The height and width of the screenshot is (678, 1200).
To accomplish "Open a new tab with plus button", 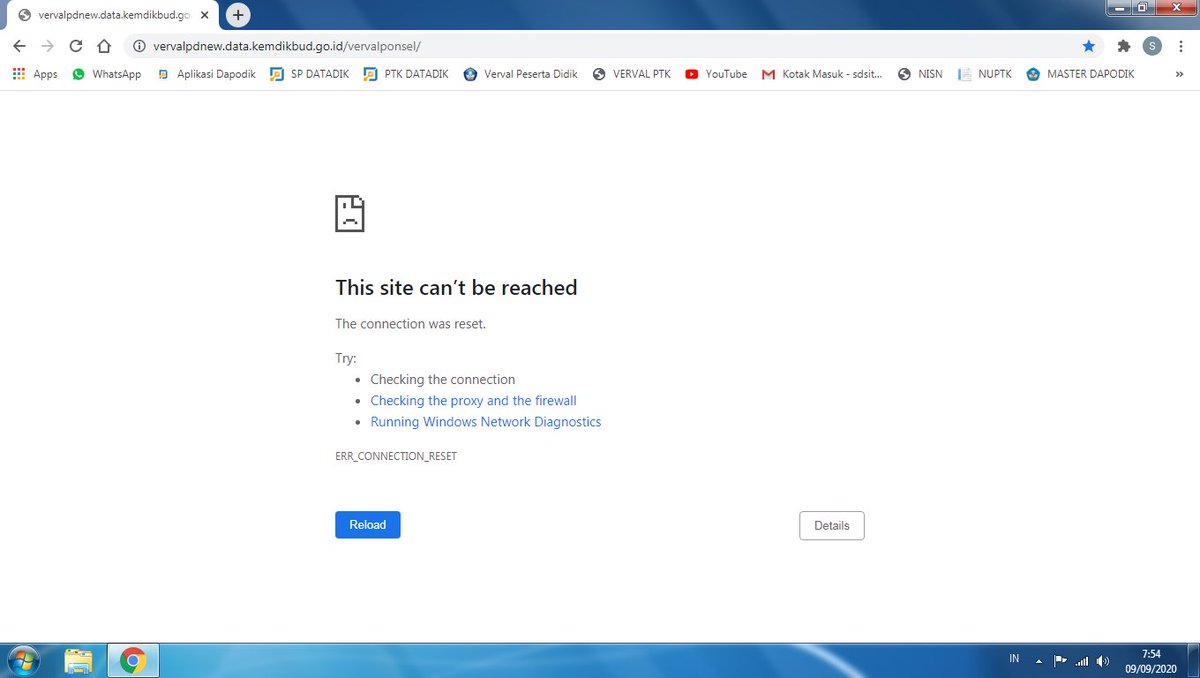I will (x=238, y=15).
